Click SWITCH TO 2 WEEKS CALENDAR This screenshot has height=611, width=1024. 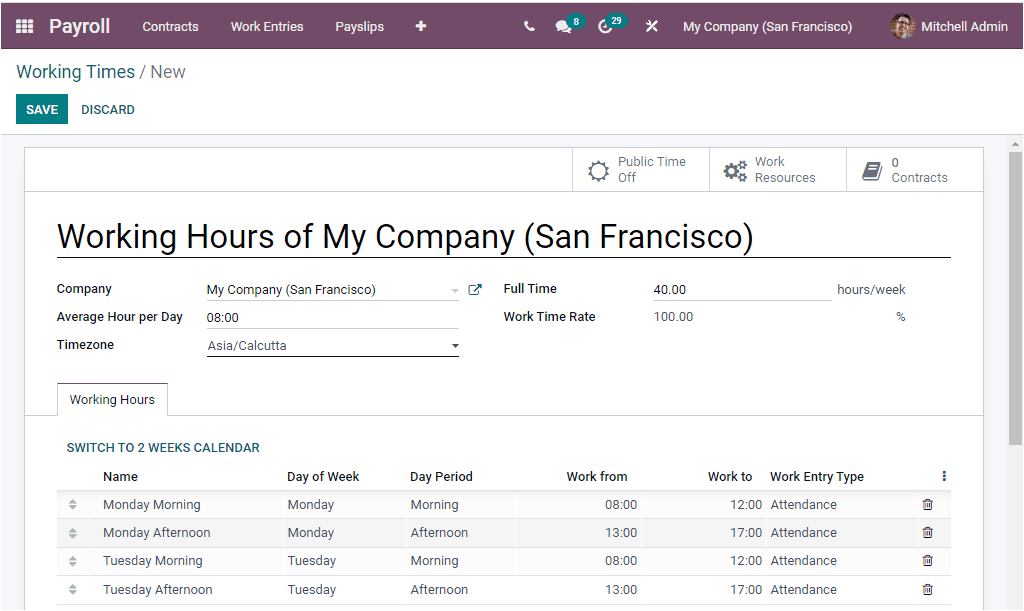[x=163, y=448]
